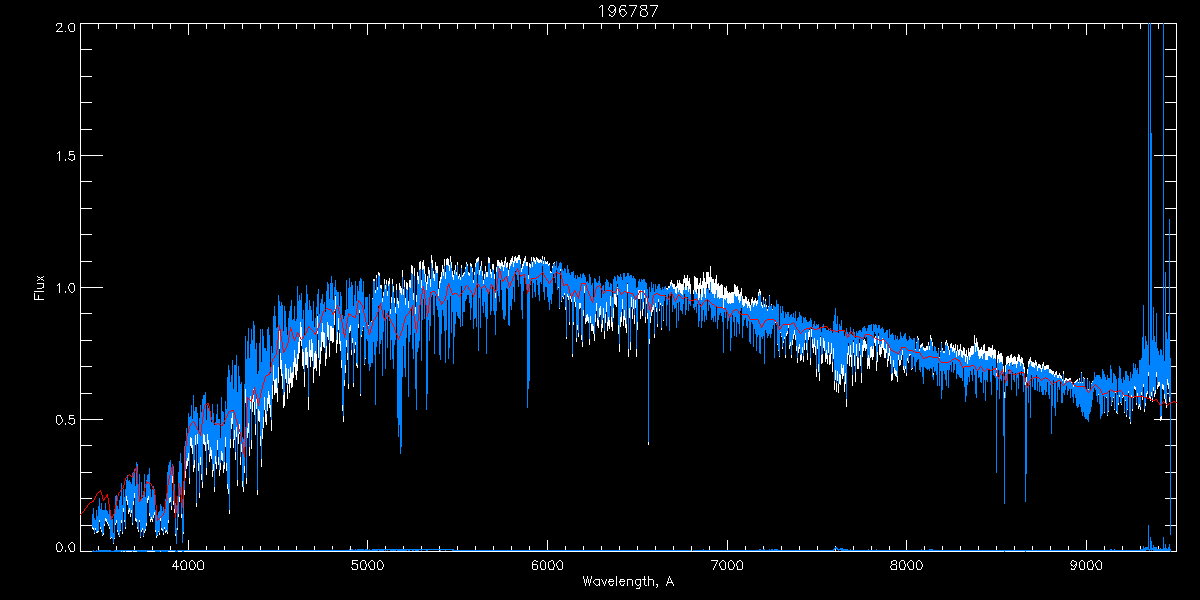1200x600 pixels.
Task: Click the Wavelength, A x-axis label
Action: click(628, 583)
